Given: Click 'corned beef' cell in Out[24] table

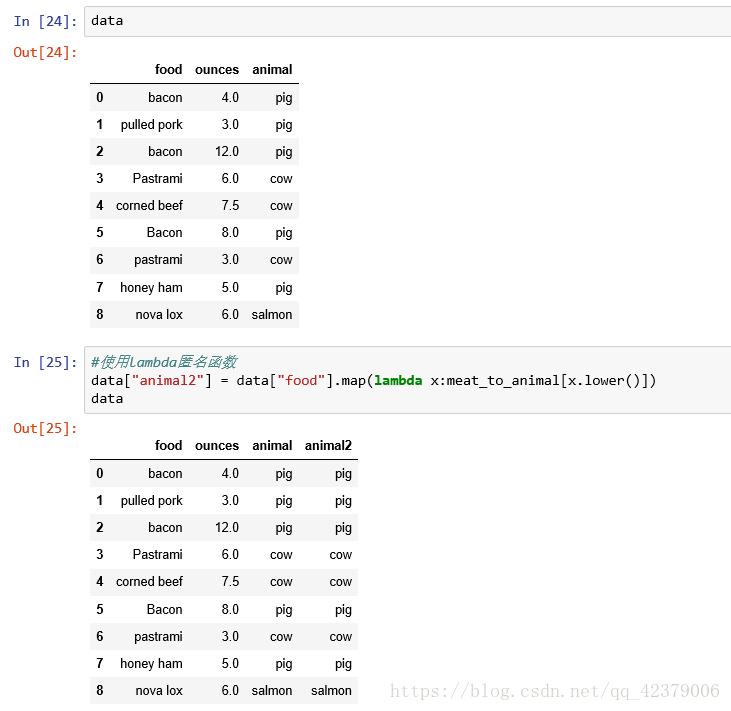Looking at the screenshot, I should [149, 206].
